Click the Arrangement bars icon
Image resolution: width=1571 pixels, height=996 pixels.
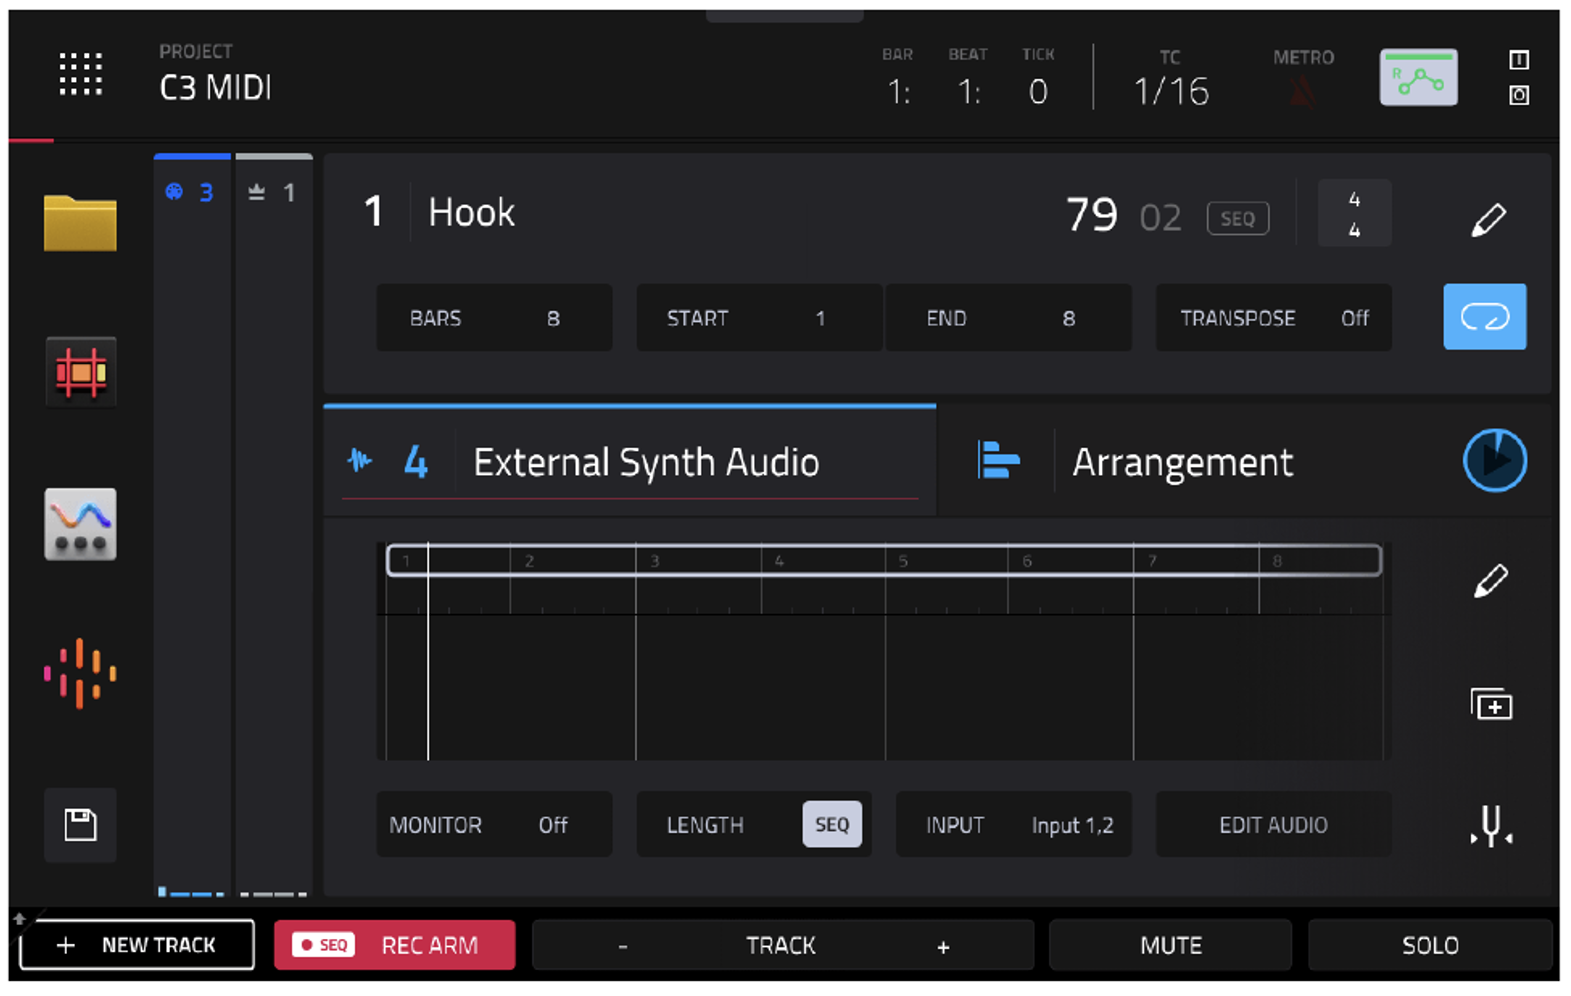click(x=998, y=461)
